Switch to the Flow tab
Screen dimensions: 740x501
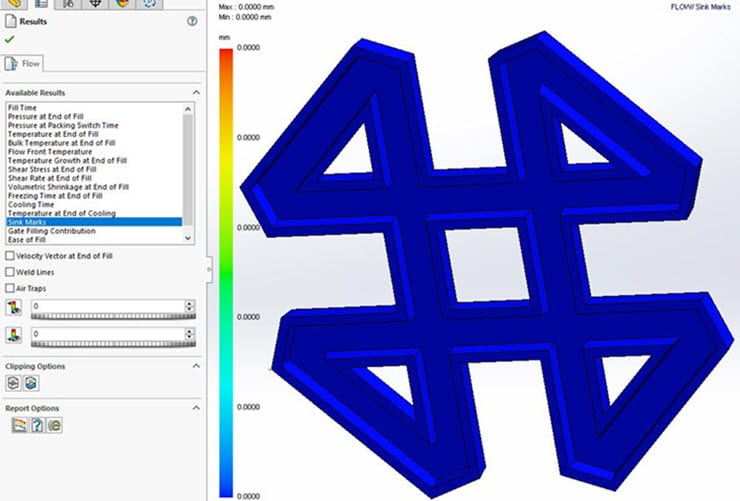coord(24,64)
